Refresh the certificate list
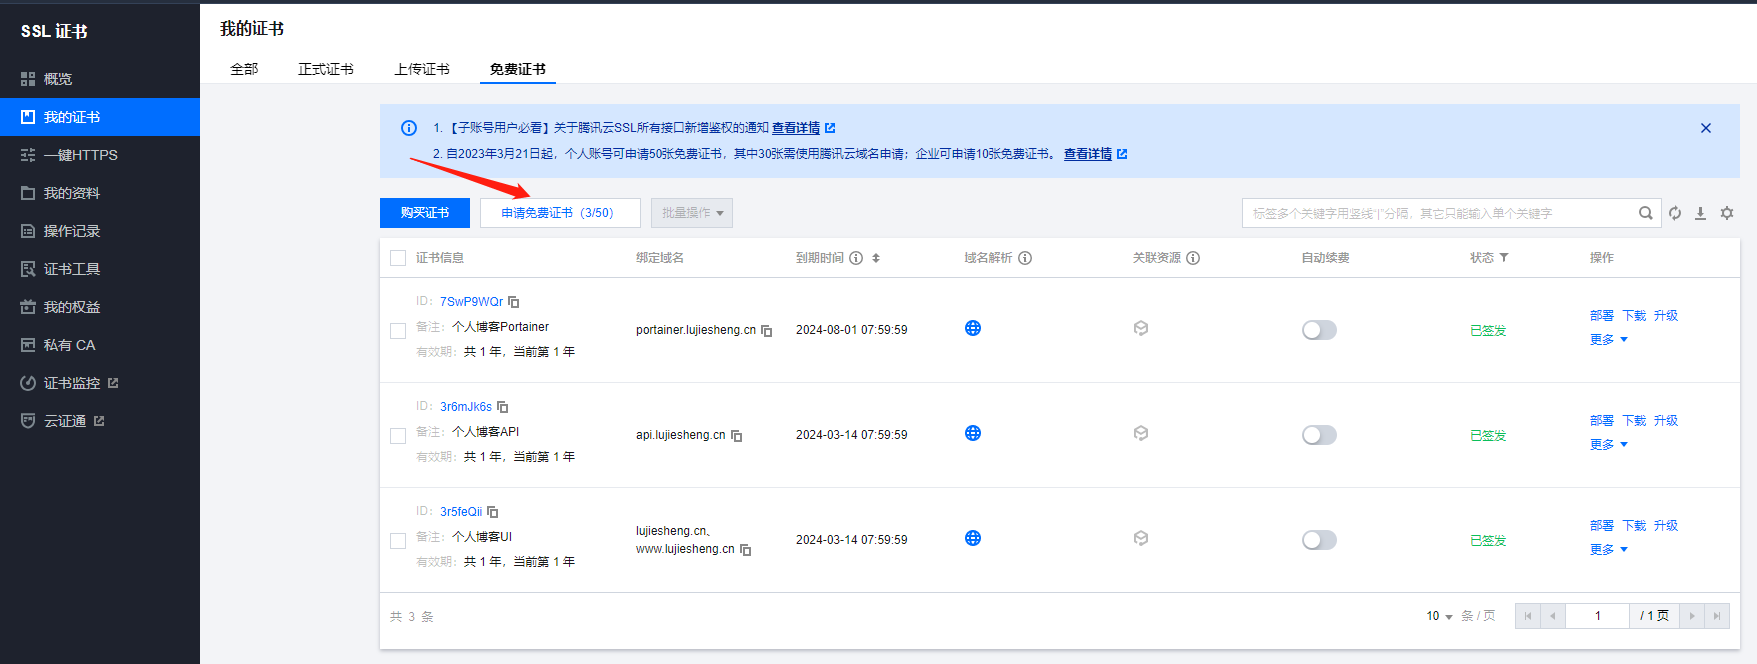 pos(1675,213)
